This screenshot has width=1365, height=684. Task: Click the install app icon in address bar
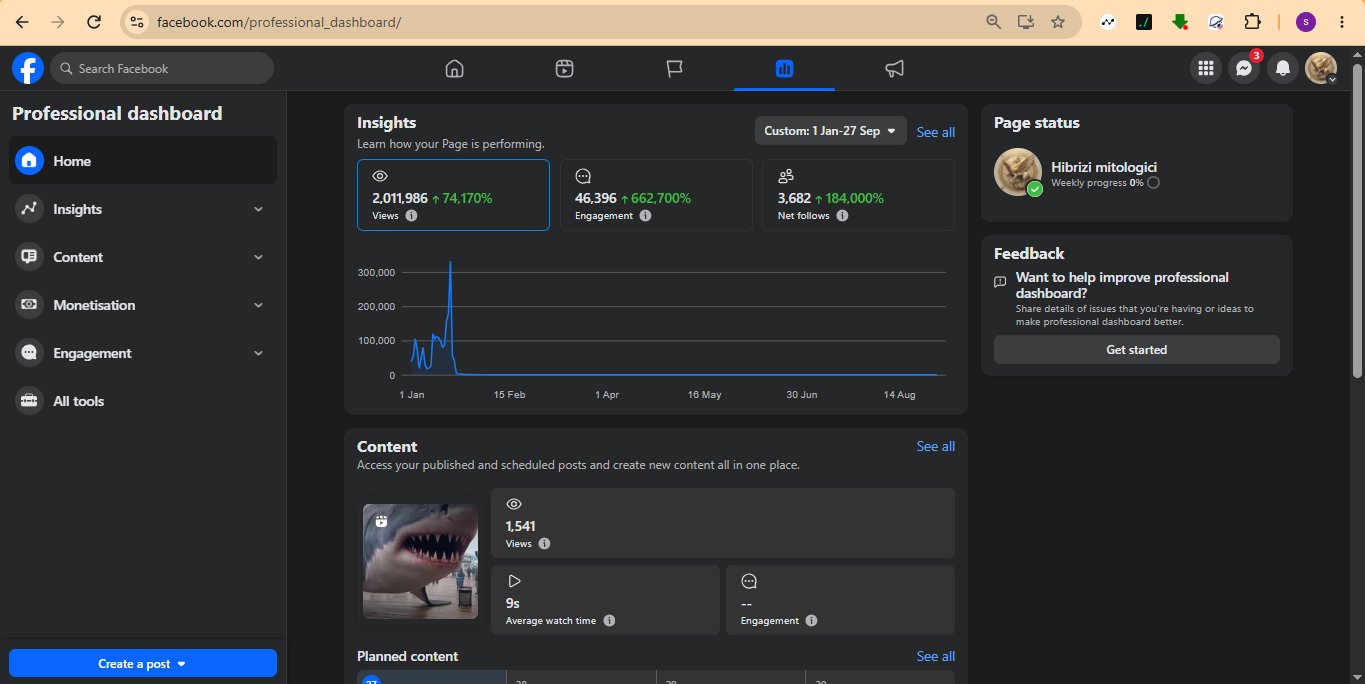click(x=1025, y=21)
